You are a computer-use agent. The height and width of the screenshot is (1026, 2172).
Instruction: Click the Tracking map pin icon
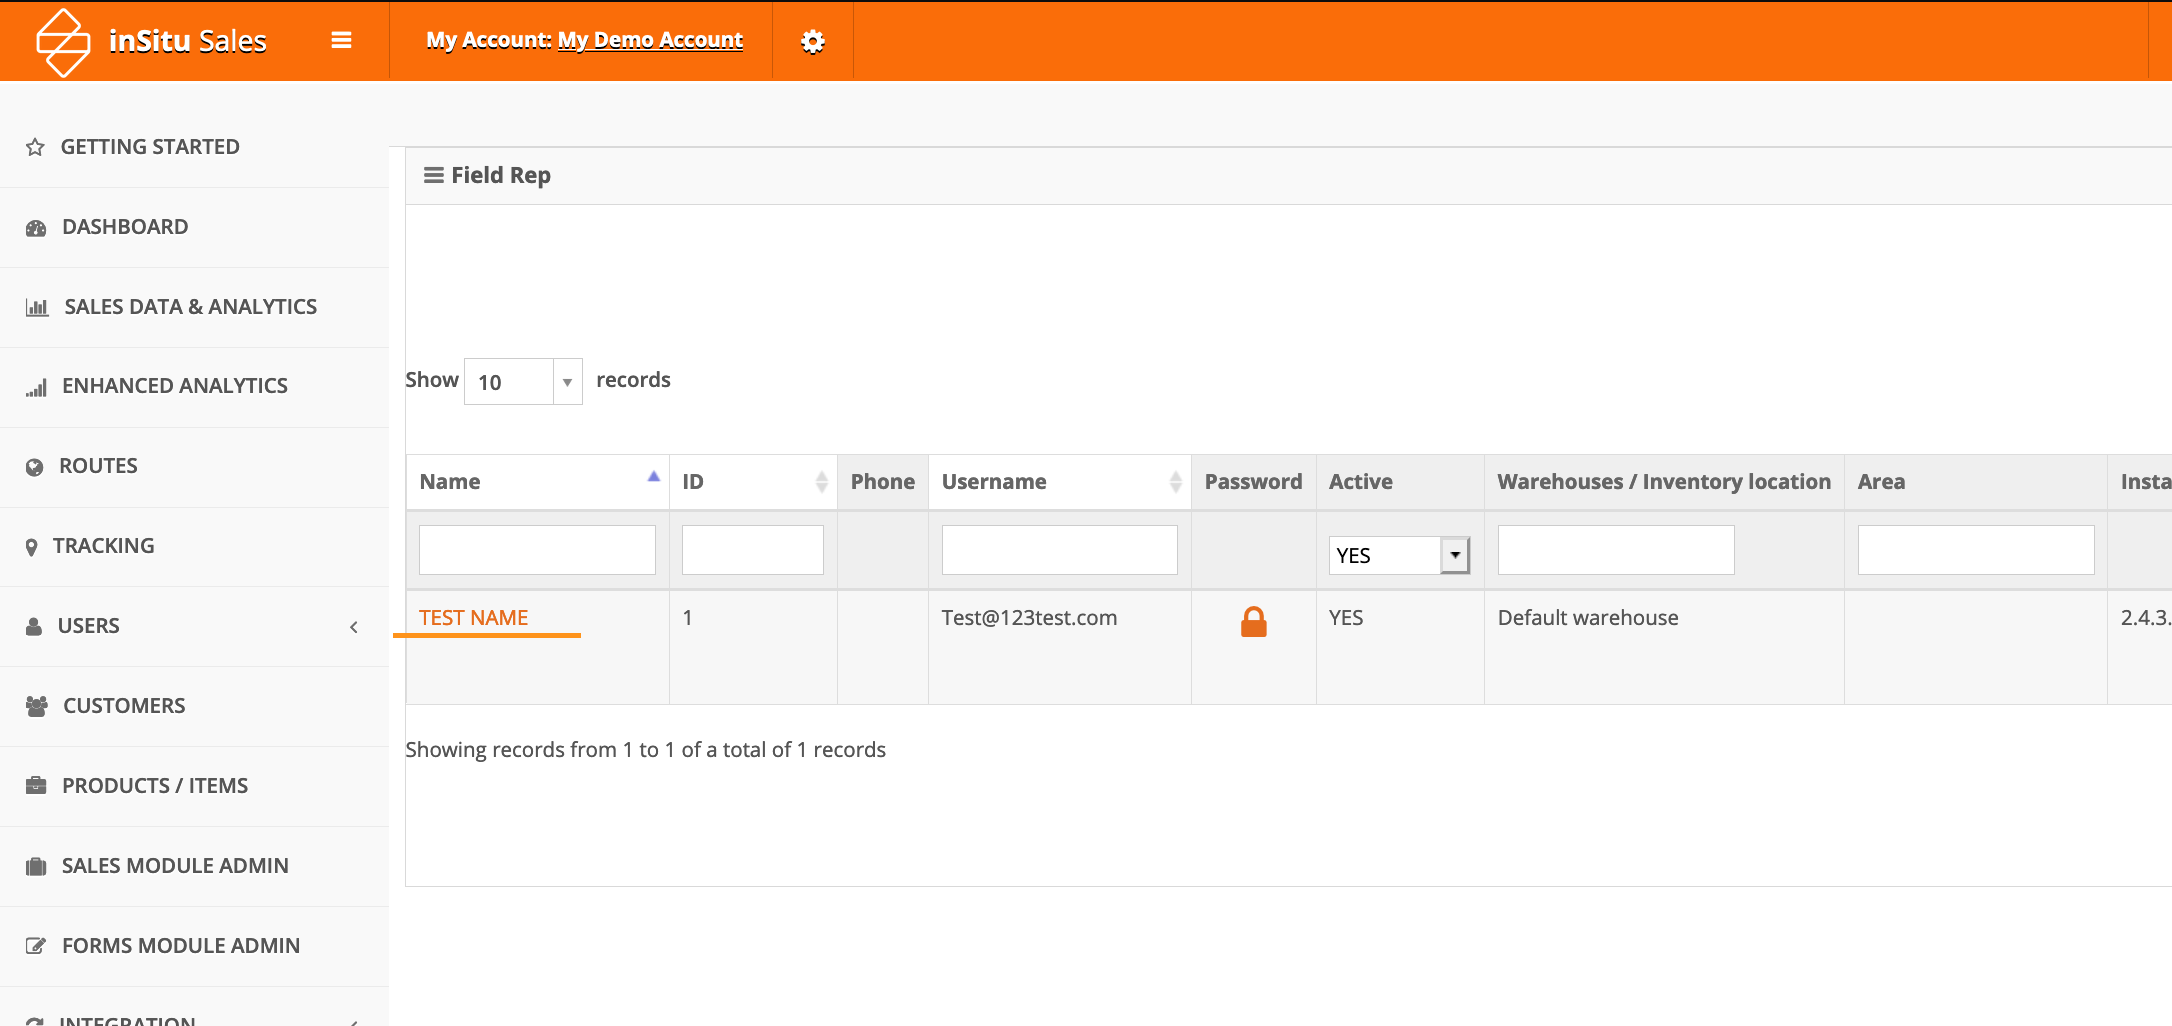(32, 547)
